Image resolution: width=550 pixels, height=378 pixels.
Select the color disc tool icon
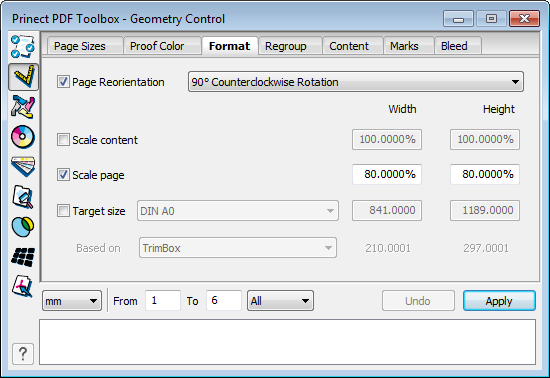pos(23,136)
